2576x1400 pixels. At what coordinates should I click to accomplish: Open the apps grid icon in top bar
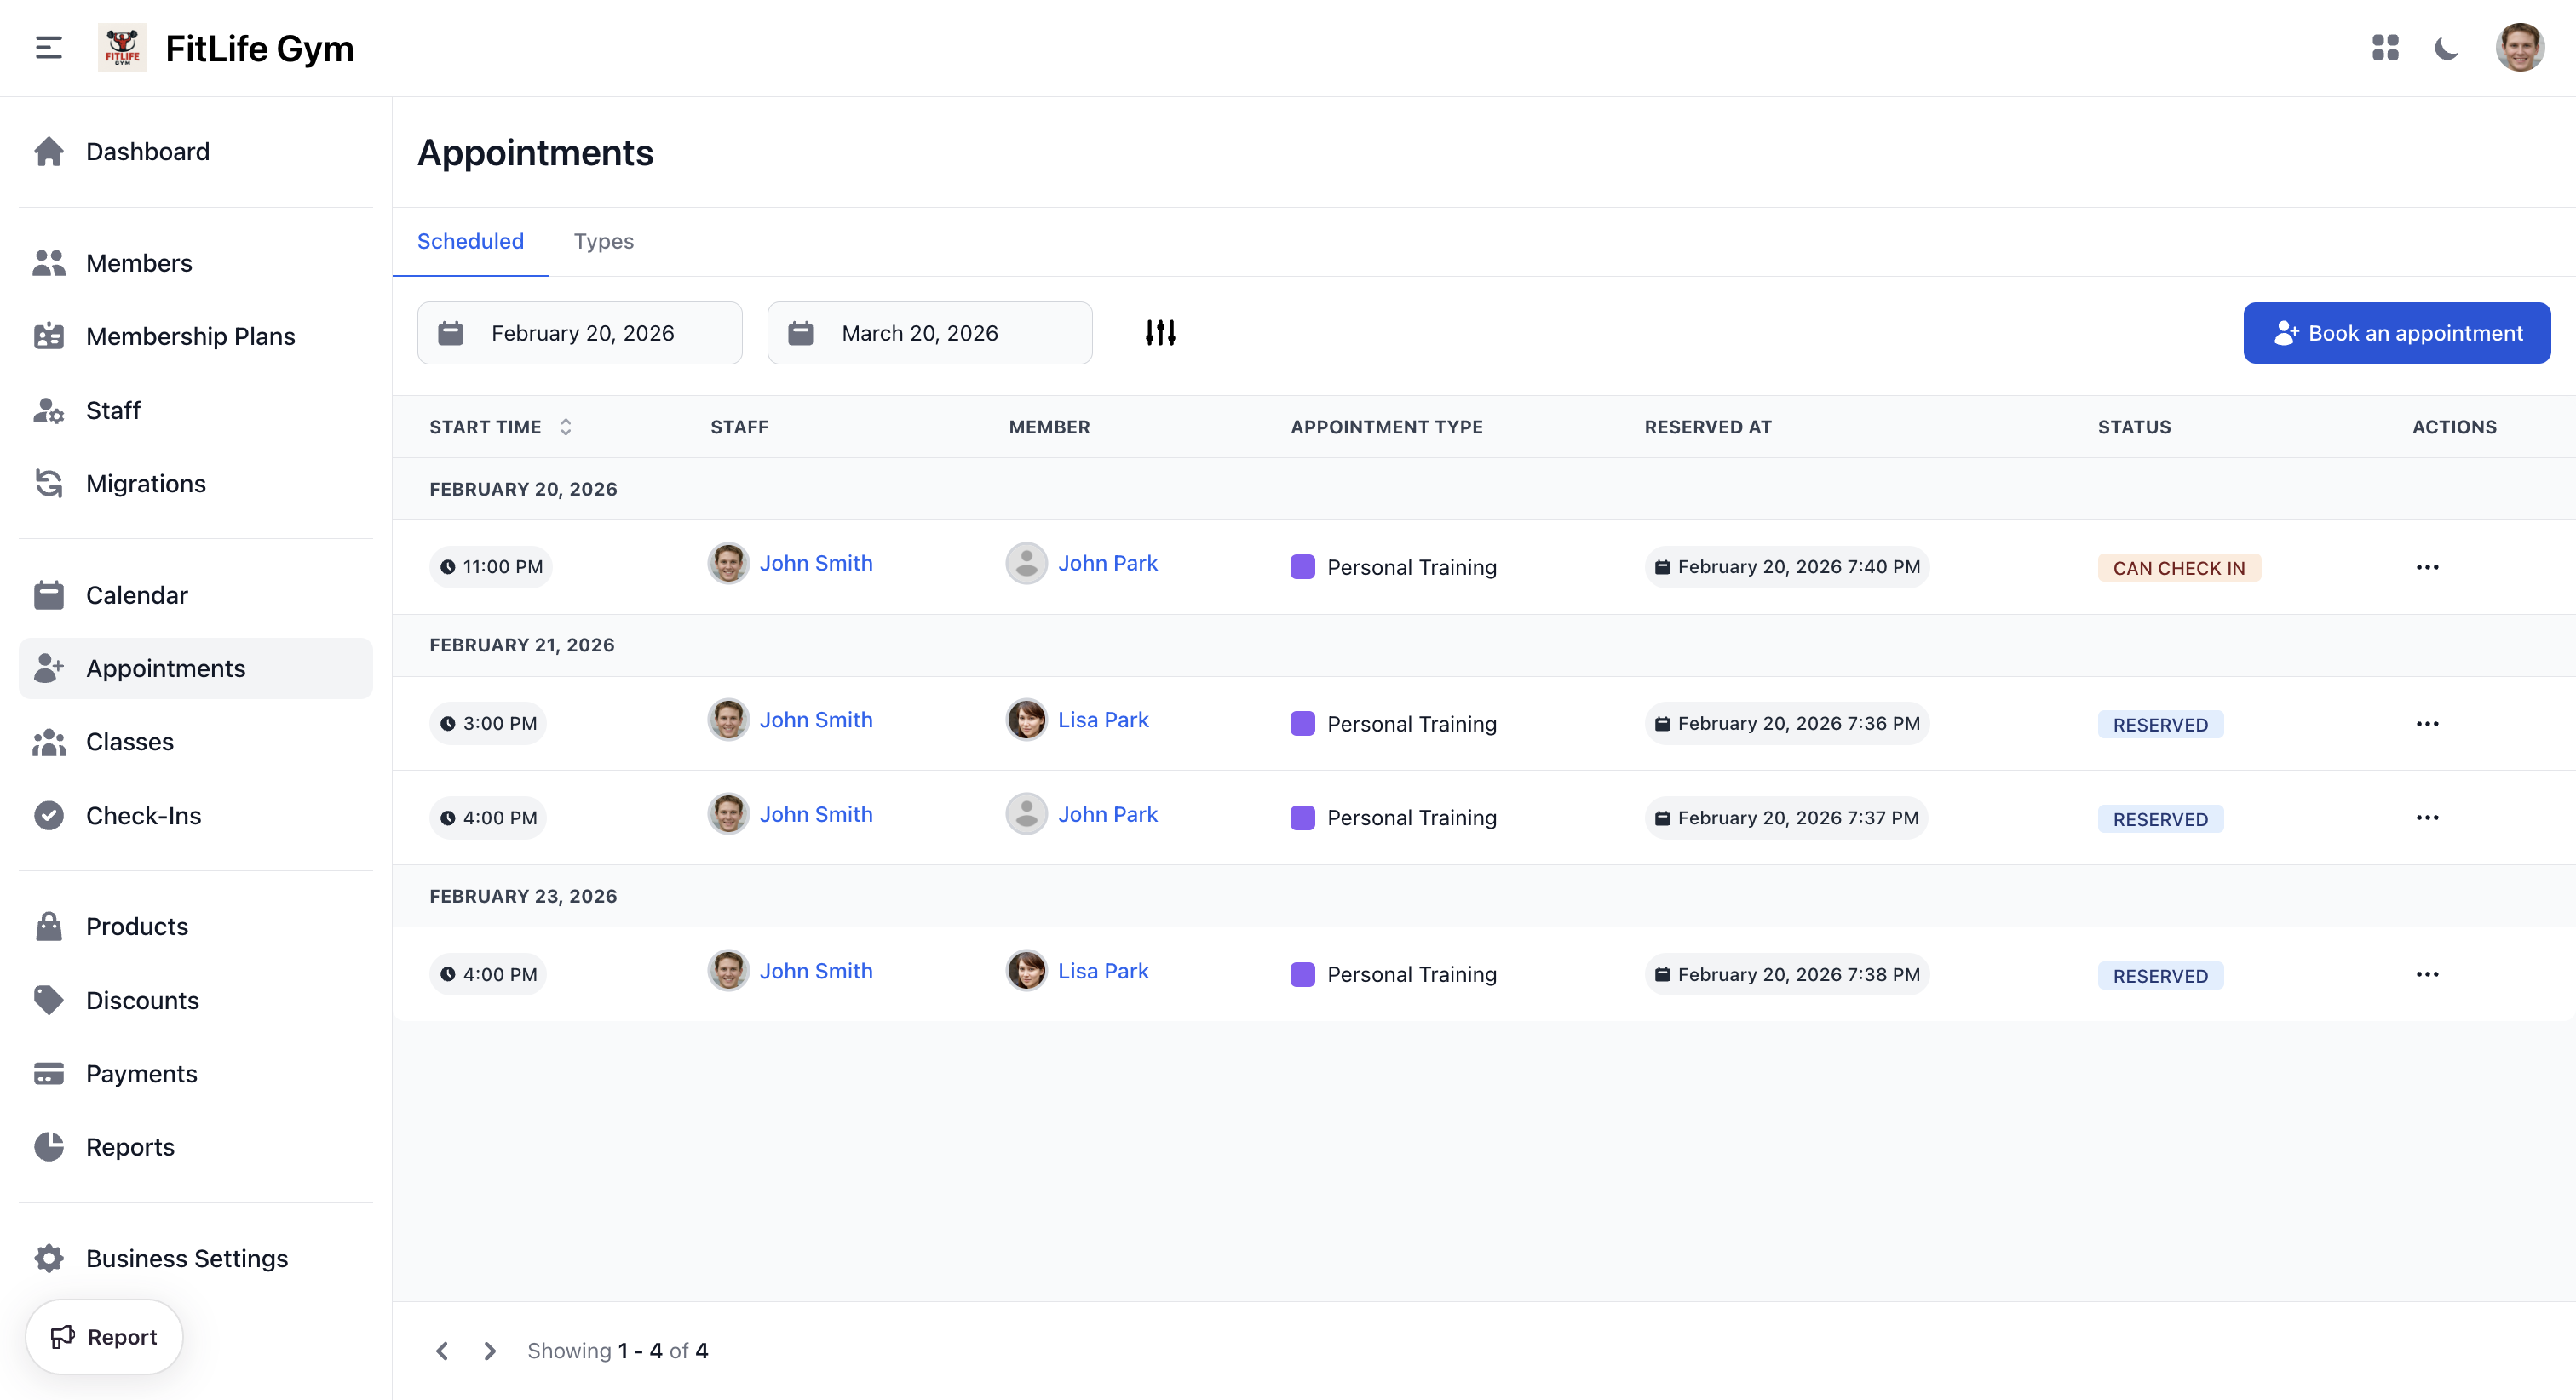point(2386,47)
